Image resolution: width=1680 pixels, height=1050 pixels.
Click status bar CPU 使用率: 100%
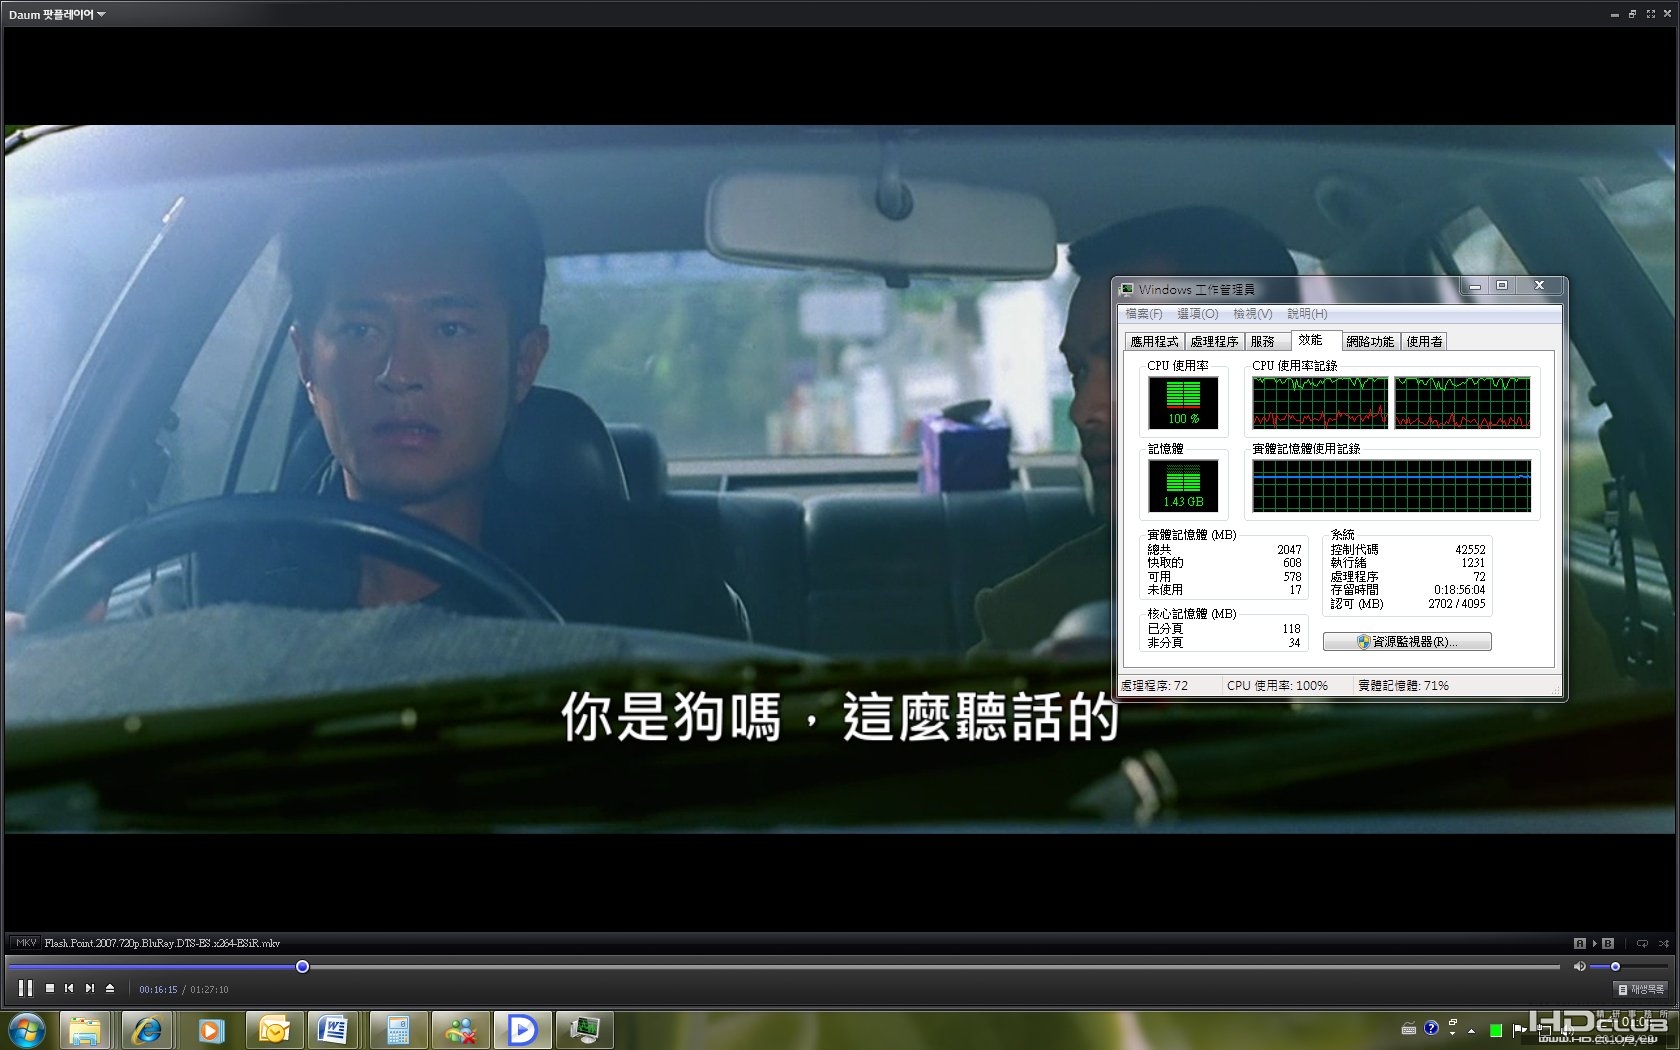point(1277,686)
